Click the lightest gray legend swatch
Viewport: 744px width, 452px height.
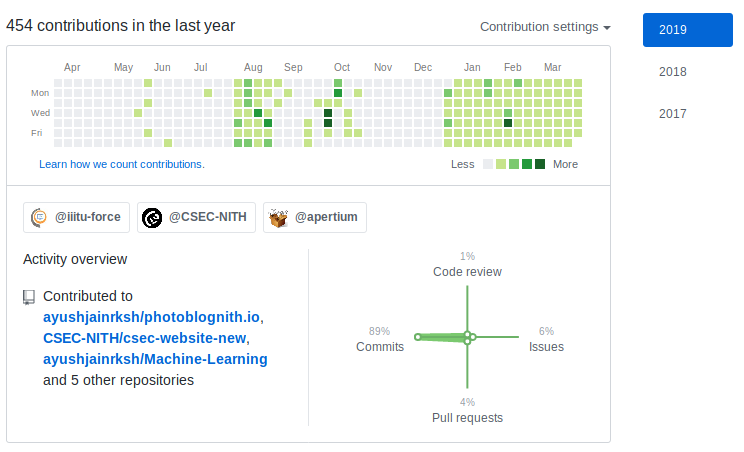[x=488, y=164]
